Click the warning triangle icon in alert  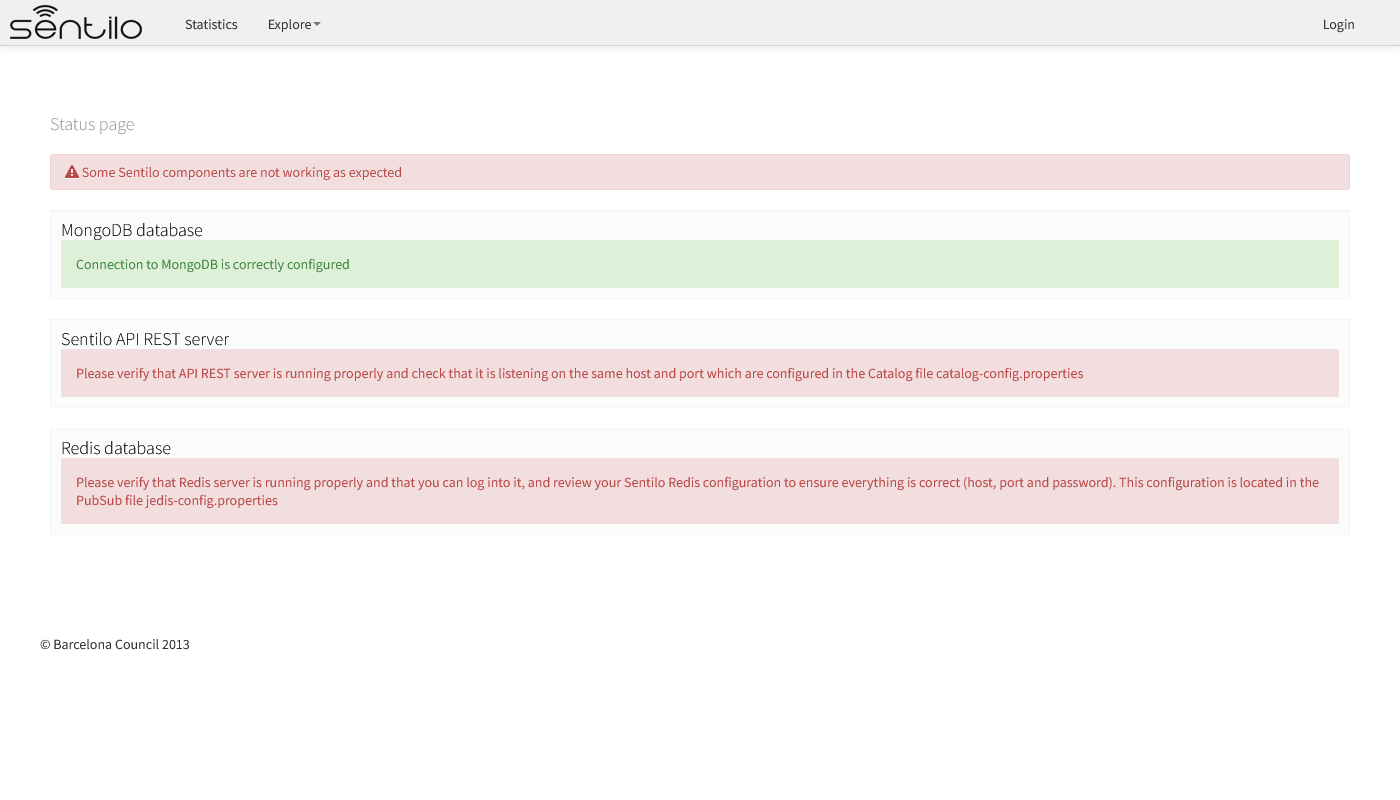point(72,172)
